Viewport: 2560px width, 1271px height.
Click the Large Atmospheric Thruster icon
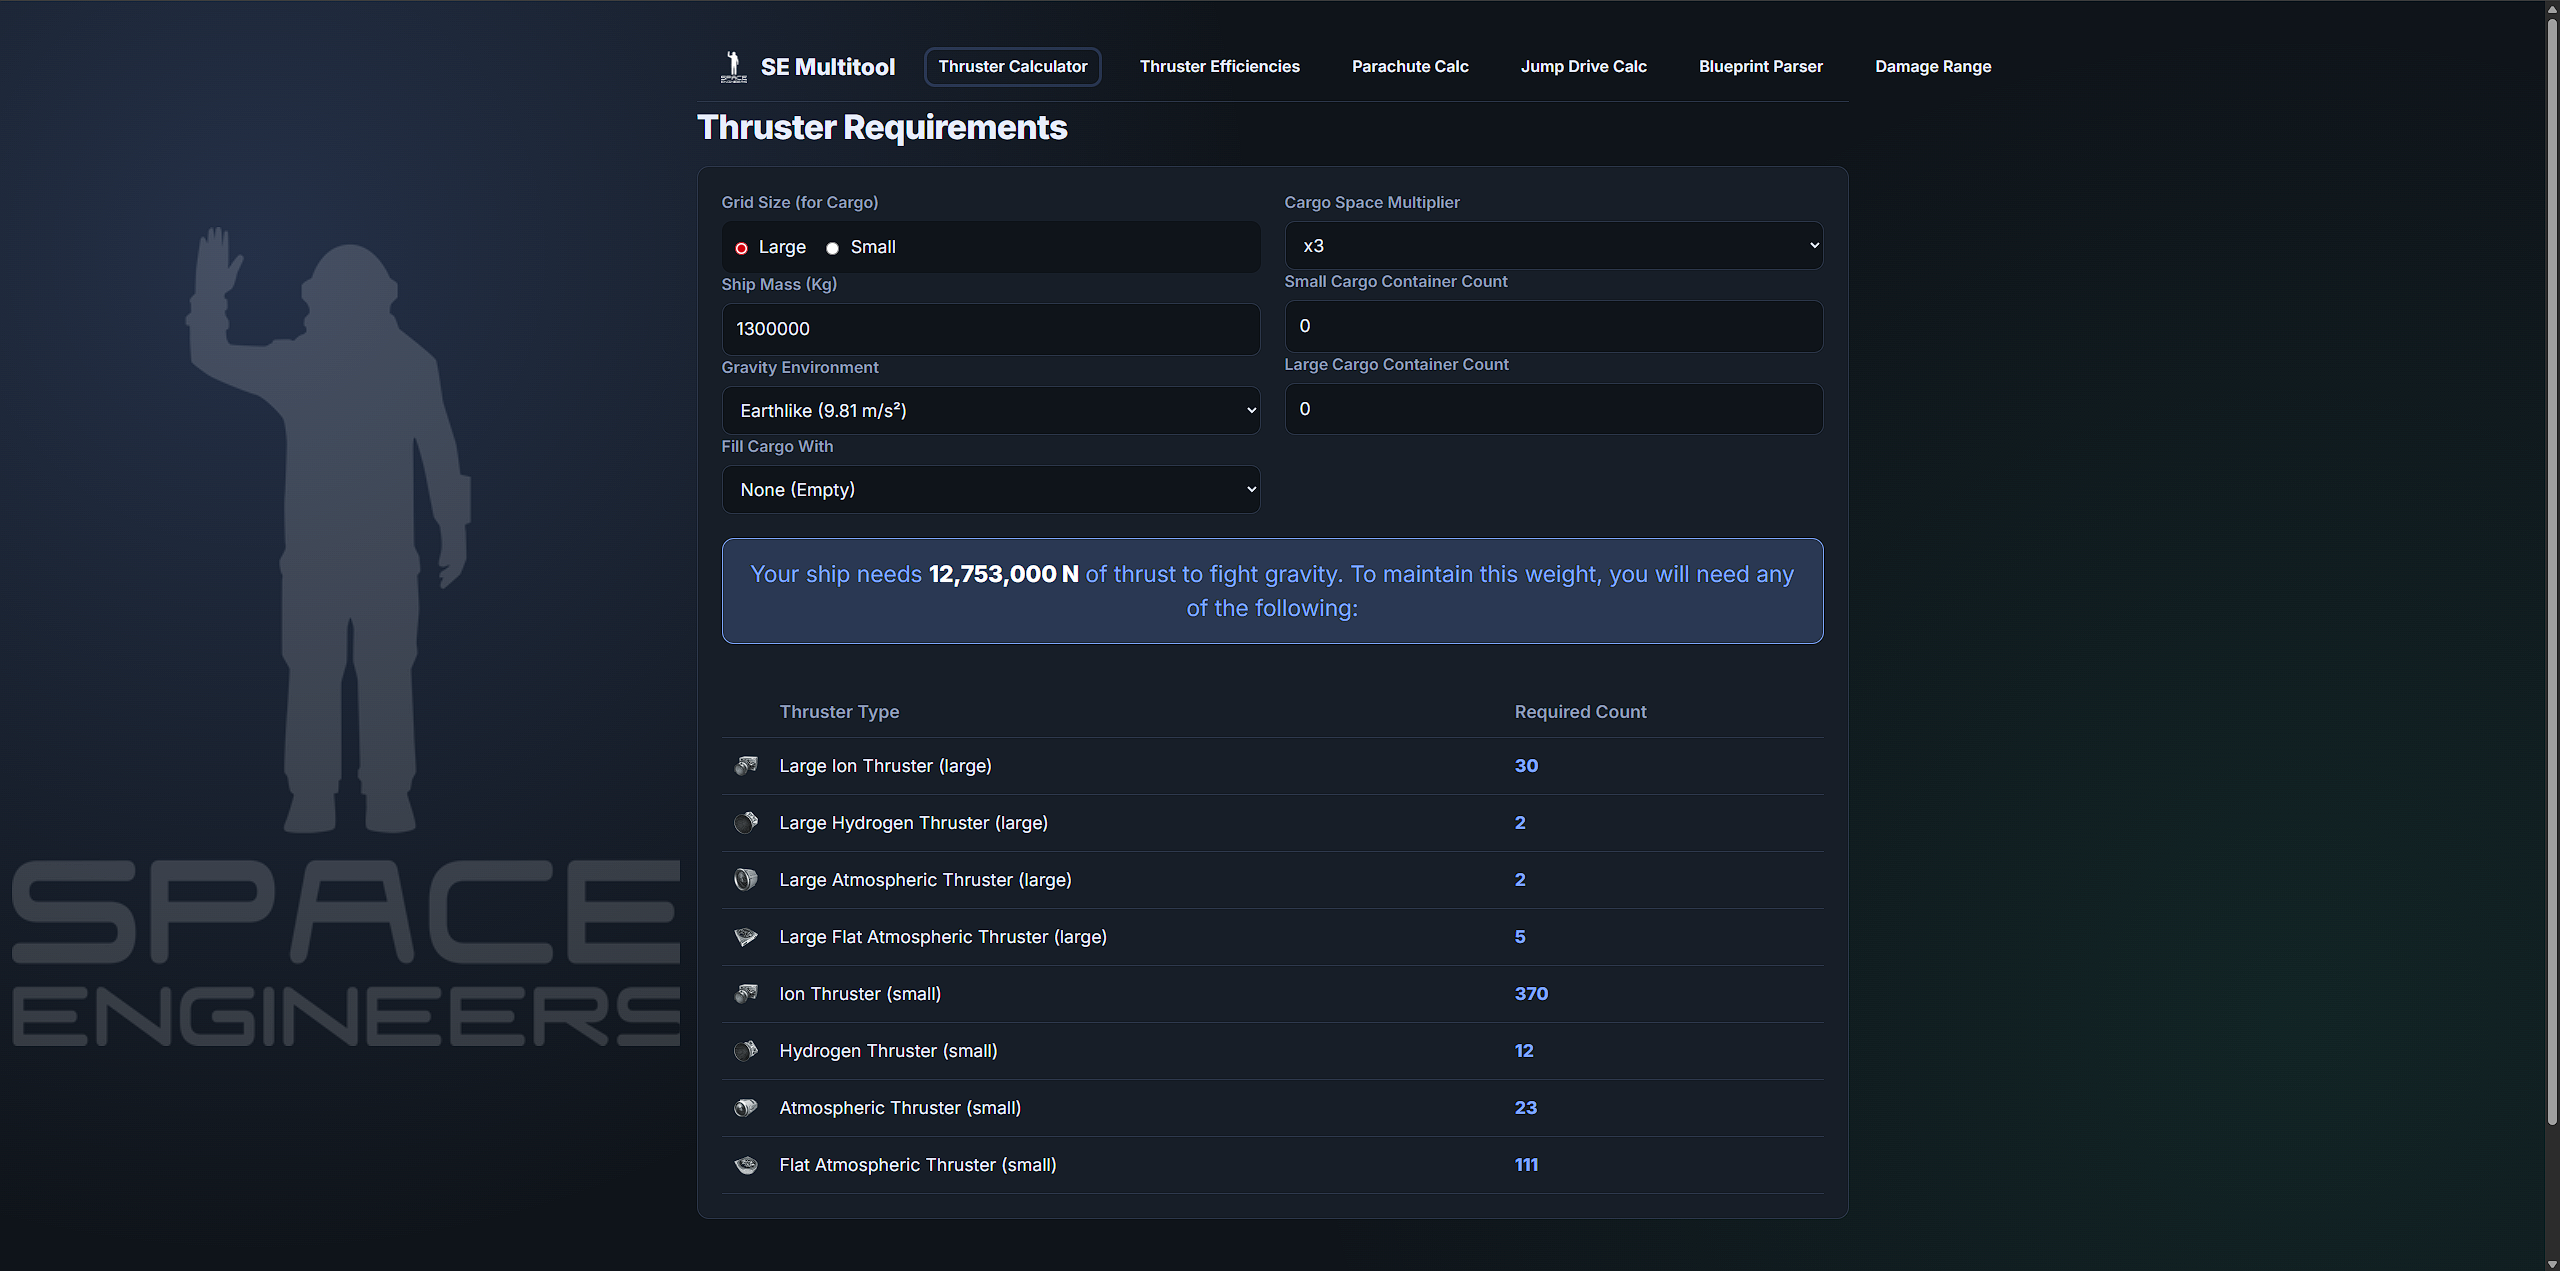click(746, 880)
